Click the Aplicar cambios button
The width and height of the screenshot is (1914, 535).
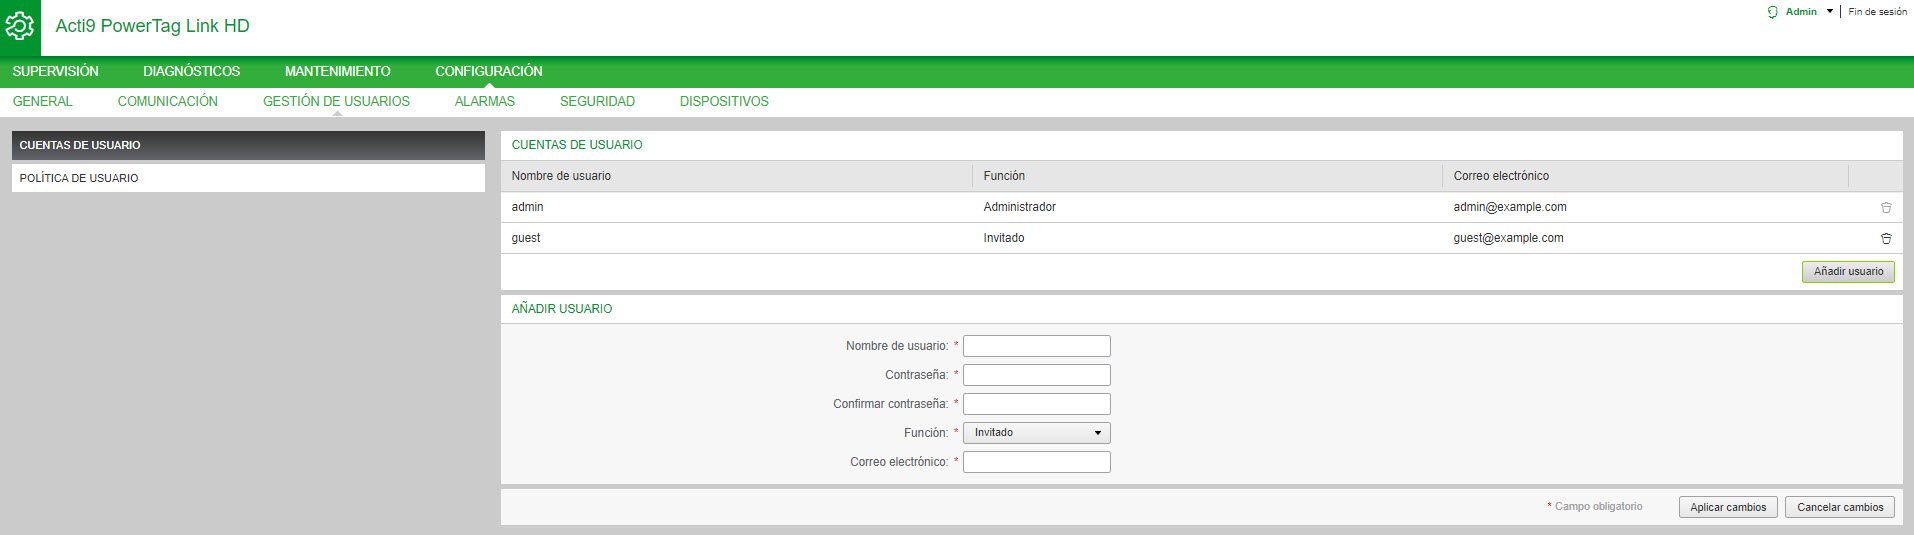pos(1727,507)
